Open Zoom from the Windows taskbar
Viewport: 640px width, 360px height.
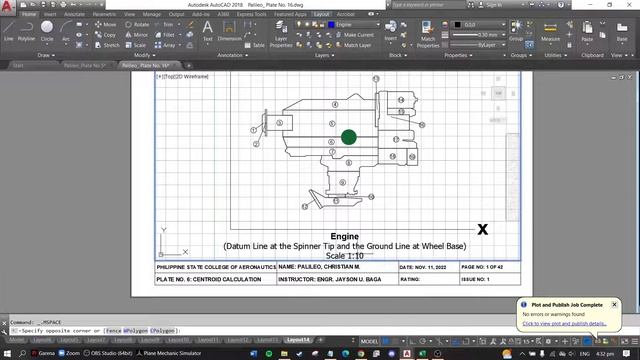pos(69,353)
